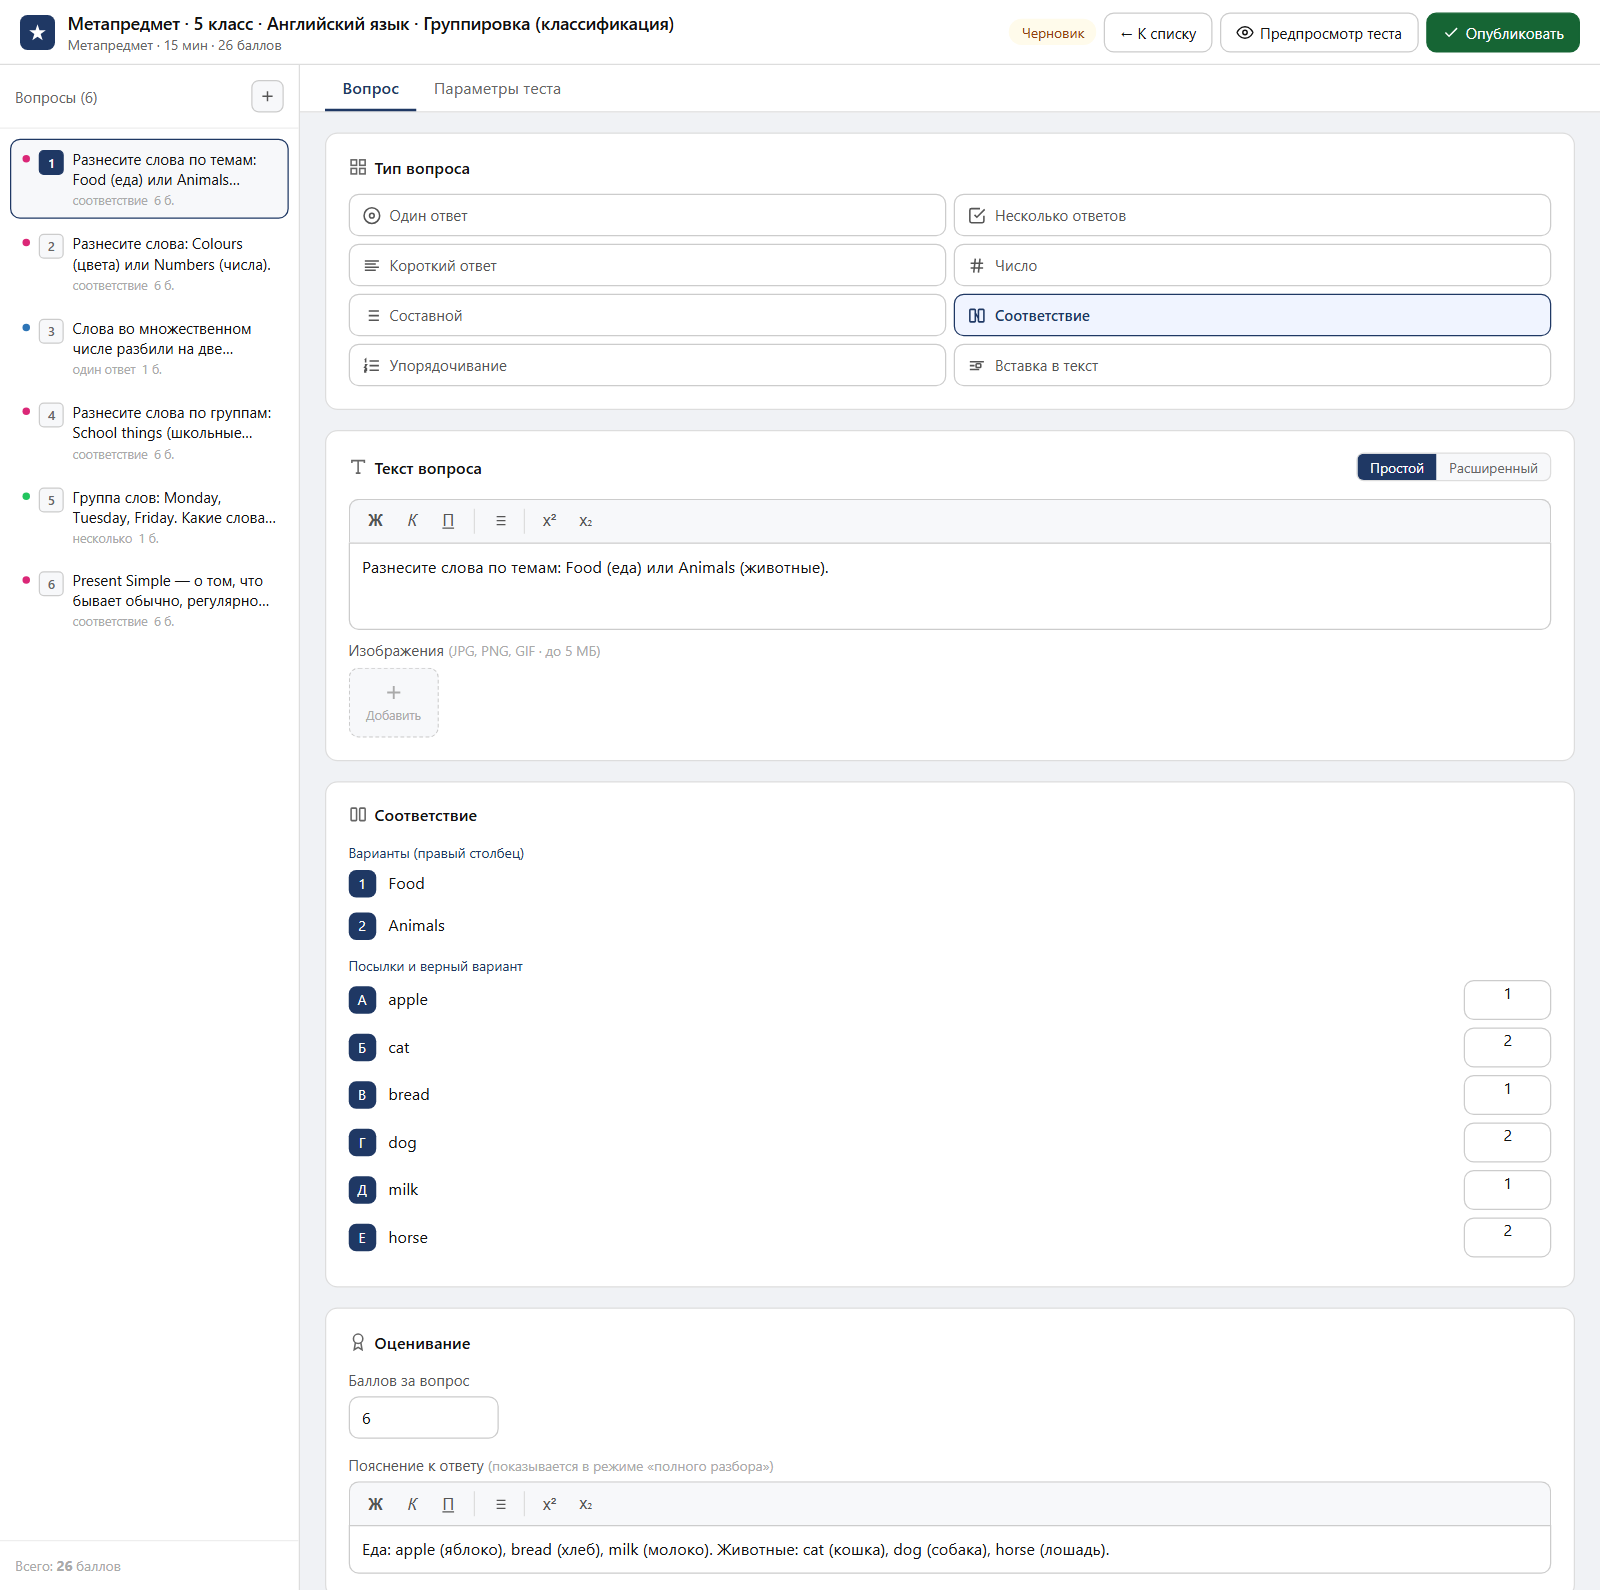Image resolution: width=1600 pixels, height=1590 pixels.
Task: Add an image via Добавить tile
Action: (x=394, y=703)
